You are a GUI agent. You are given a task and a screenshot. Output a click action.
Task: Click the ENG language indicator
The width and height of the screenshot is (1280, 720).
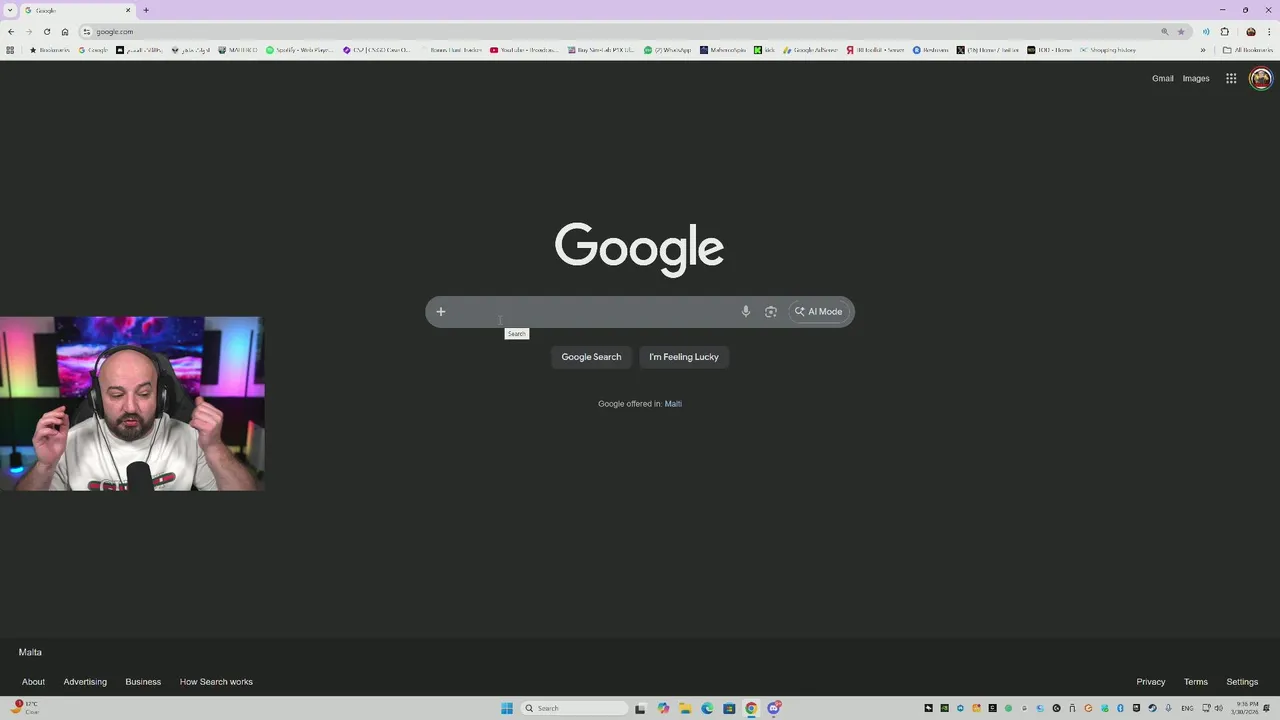click(1187, 708)
